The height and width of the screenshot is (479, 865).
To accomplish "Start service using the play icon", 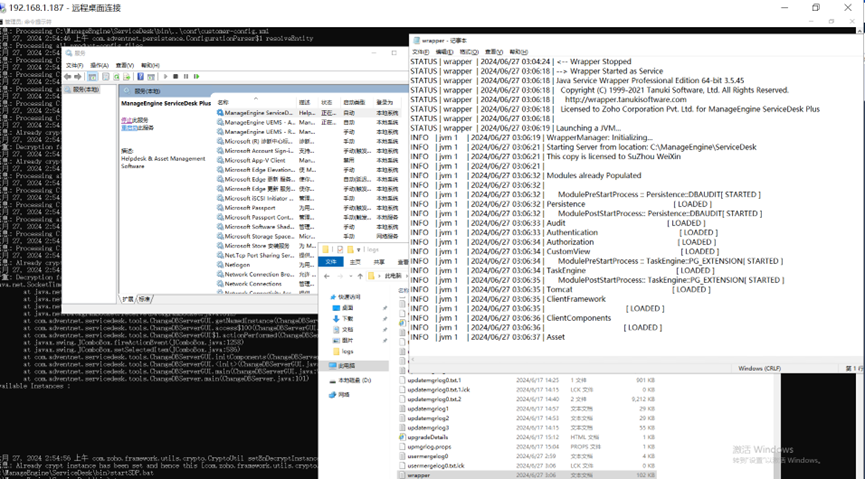I will coord(165,77).
